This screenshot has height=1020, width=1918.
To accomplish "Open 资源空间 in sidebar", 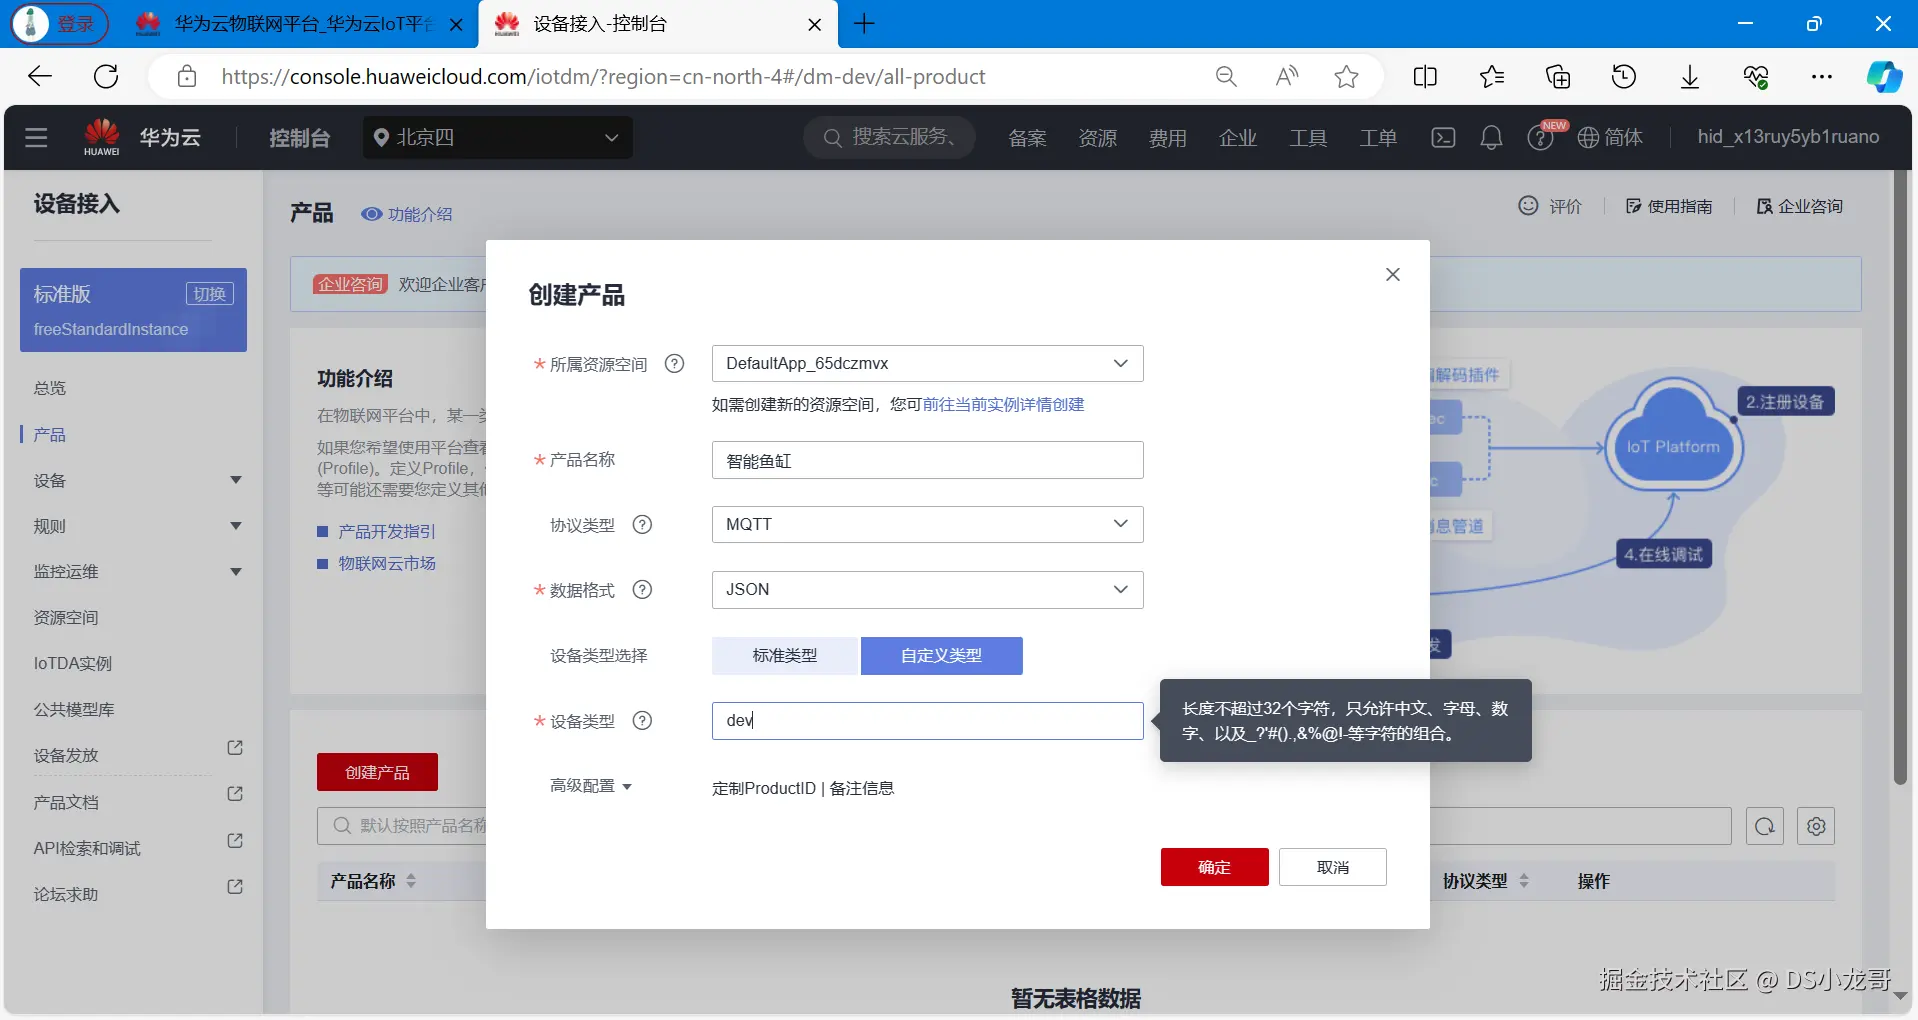I will coord(66,618).
